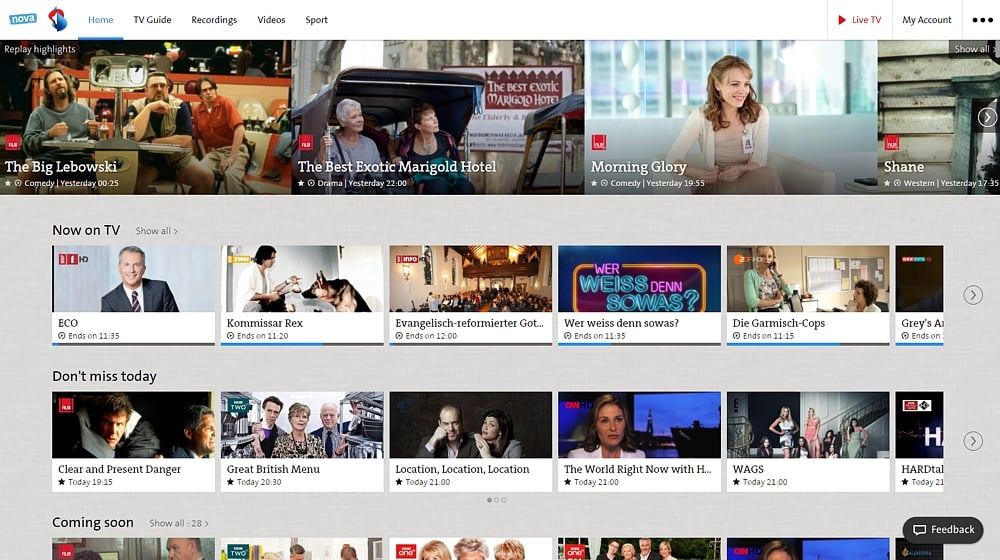Switch to the Videos tab

[x=271, y=20]
